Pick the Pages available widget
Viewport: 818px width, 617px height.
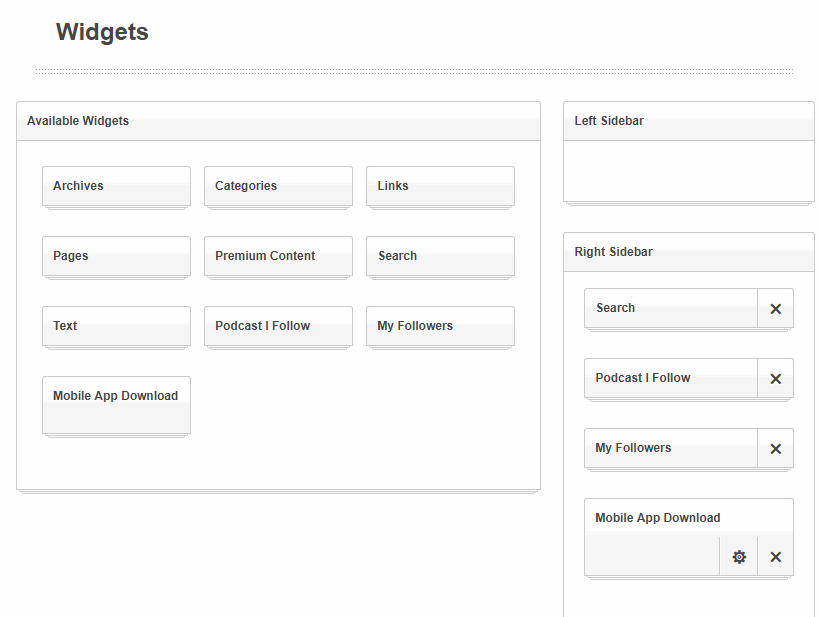click(116, 256)
